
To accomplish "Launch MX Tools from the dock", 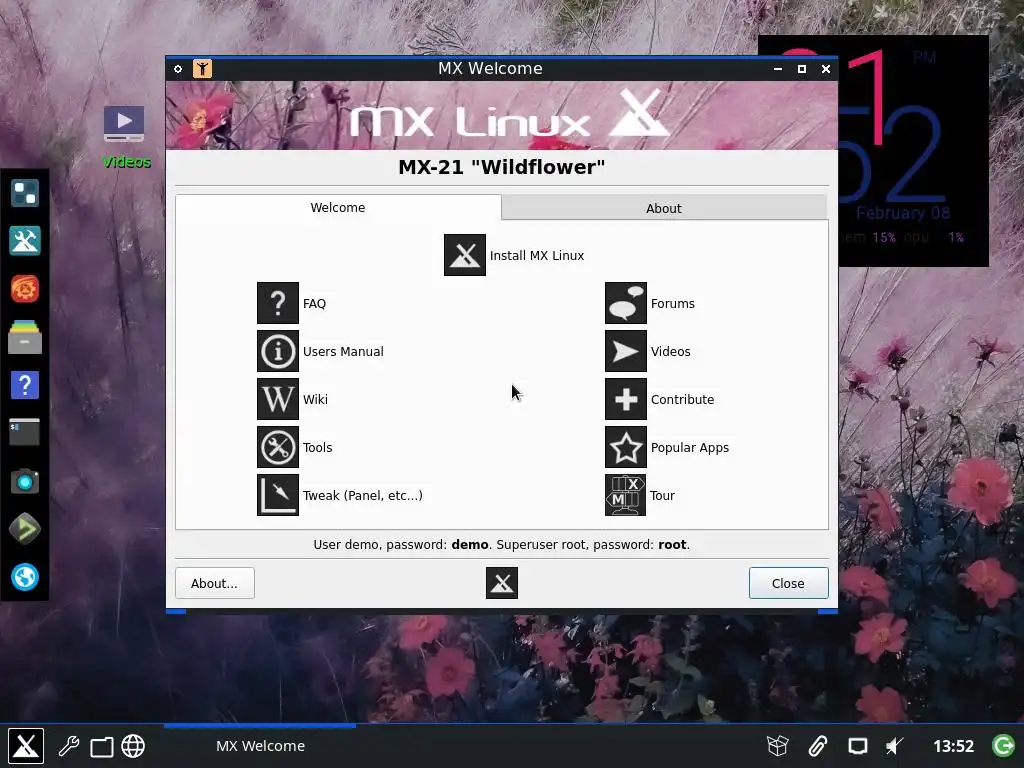I will click(x=25, y=241).
